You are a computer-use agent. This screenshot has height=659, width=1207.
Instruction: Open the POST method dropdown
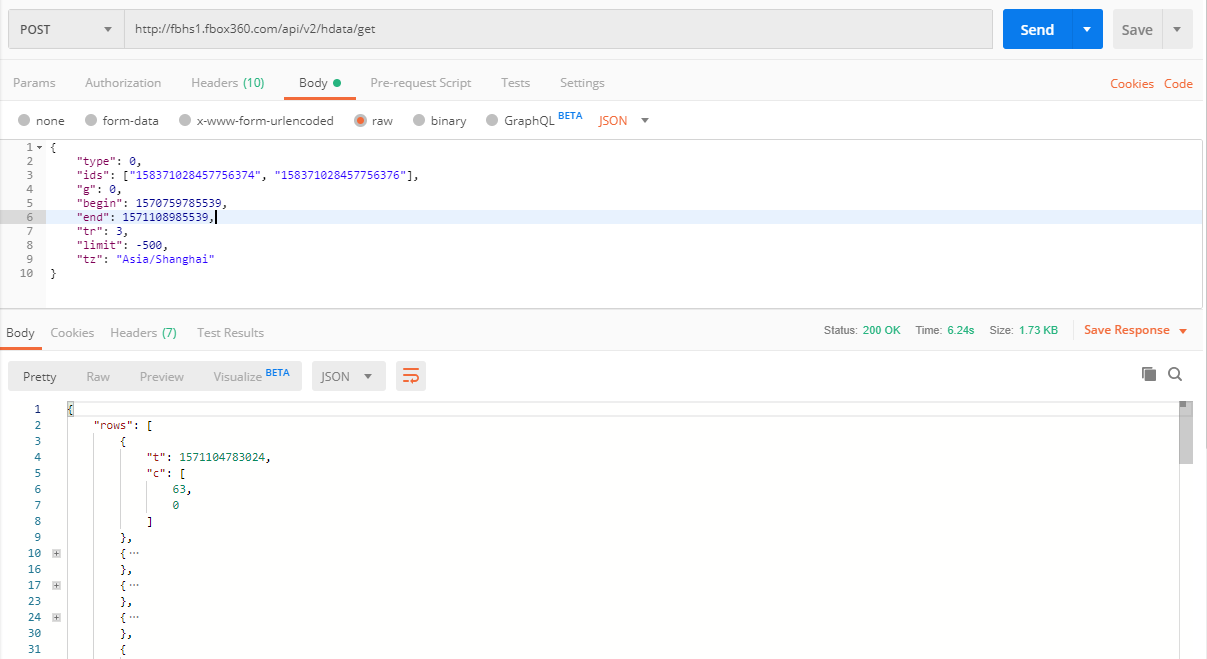(x=66, y=30)
